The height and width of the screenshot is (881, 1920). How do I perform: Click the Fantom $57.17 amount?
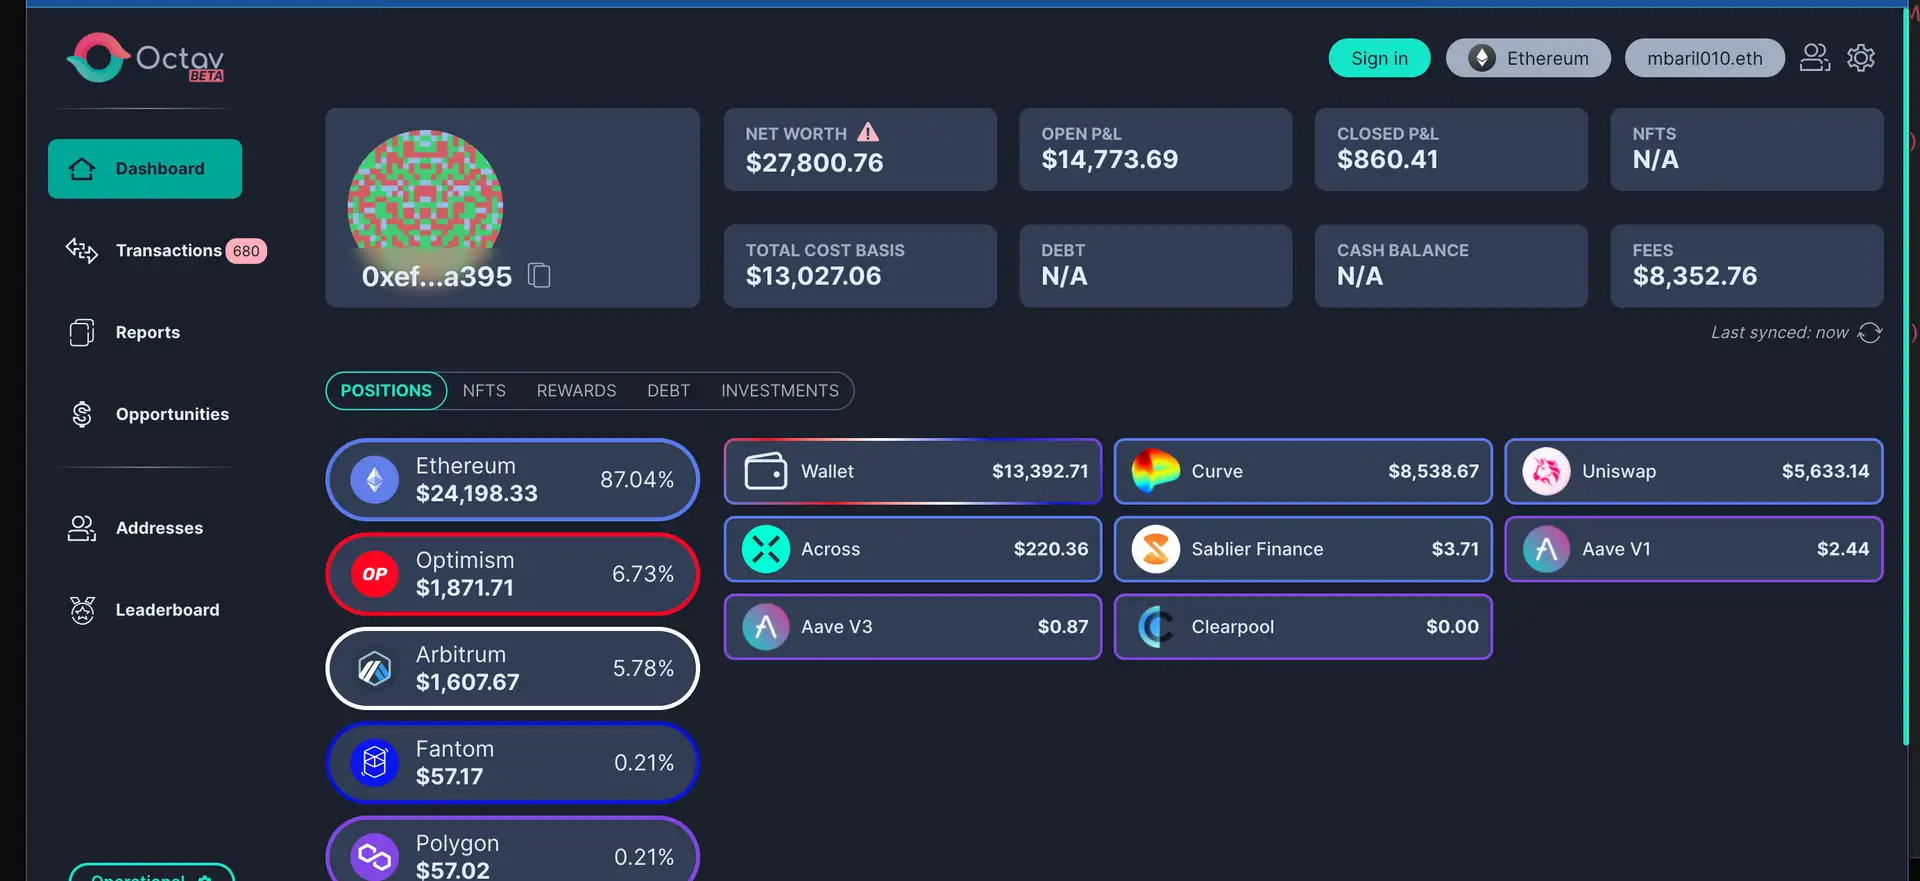click(449, 777)
